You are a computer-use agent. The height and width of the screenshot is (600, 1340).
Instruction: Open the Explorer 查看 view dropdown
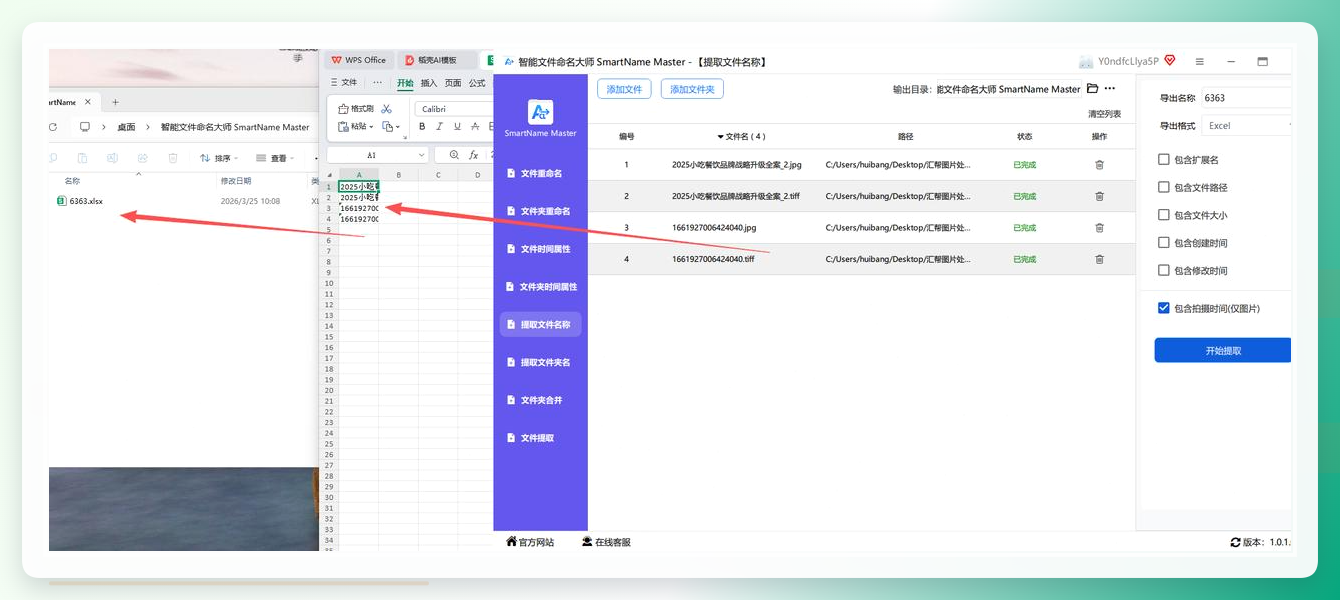coord(275,158)
